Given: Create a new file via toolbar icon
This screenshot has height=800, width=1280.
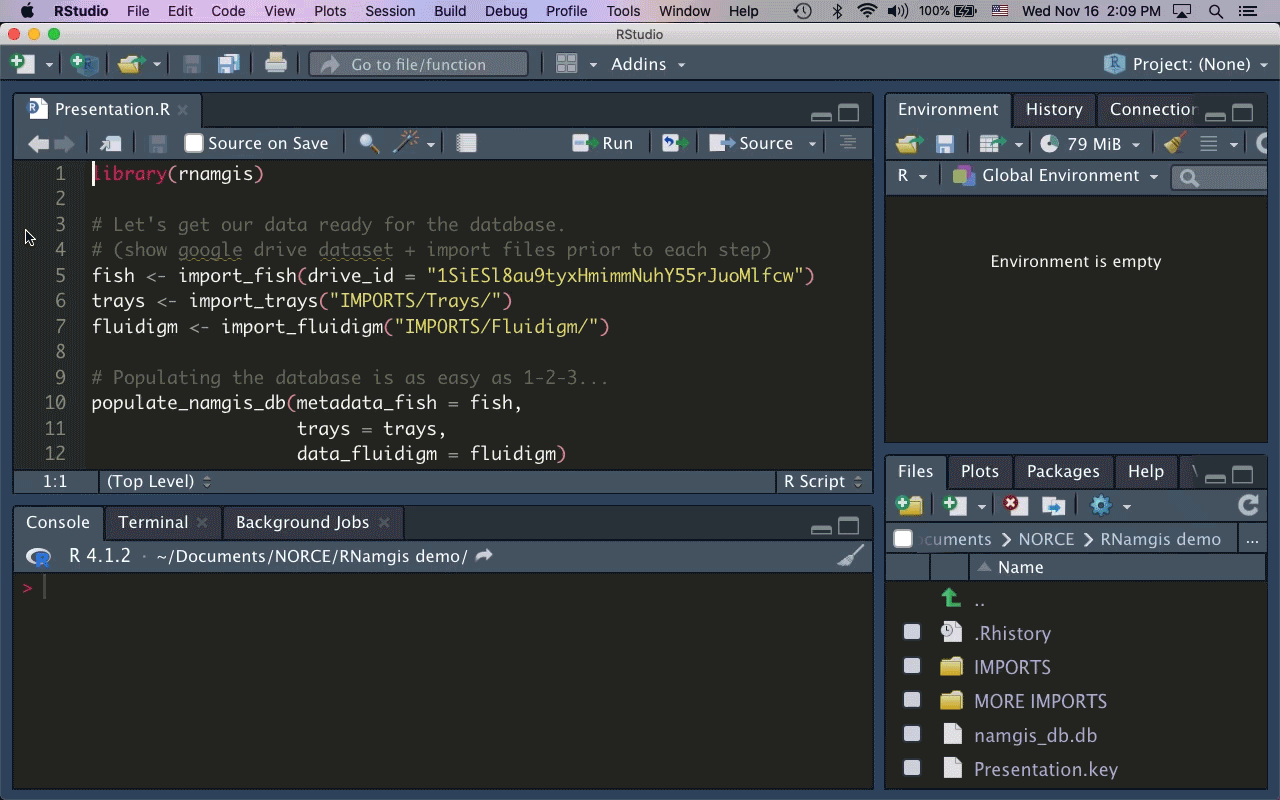Looking at the screenshot, I should pos(22,64).
